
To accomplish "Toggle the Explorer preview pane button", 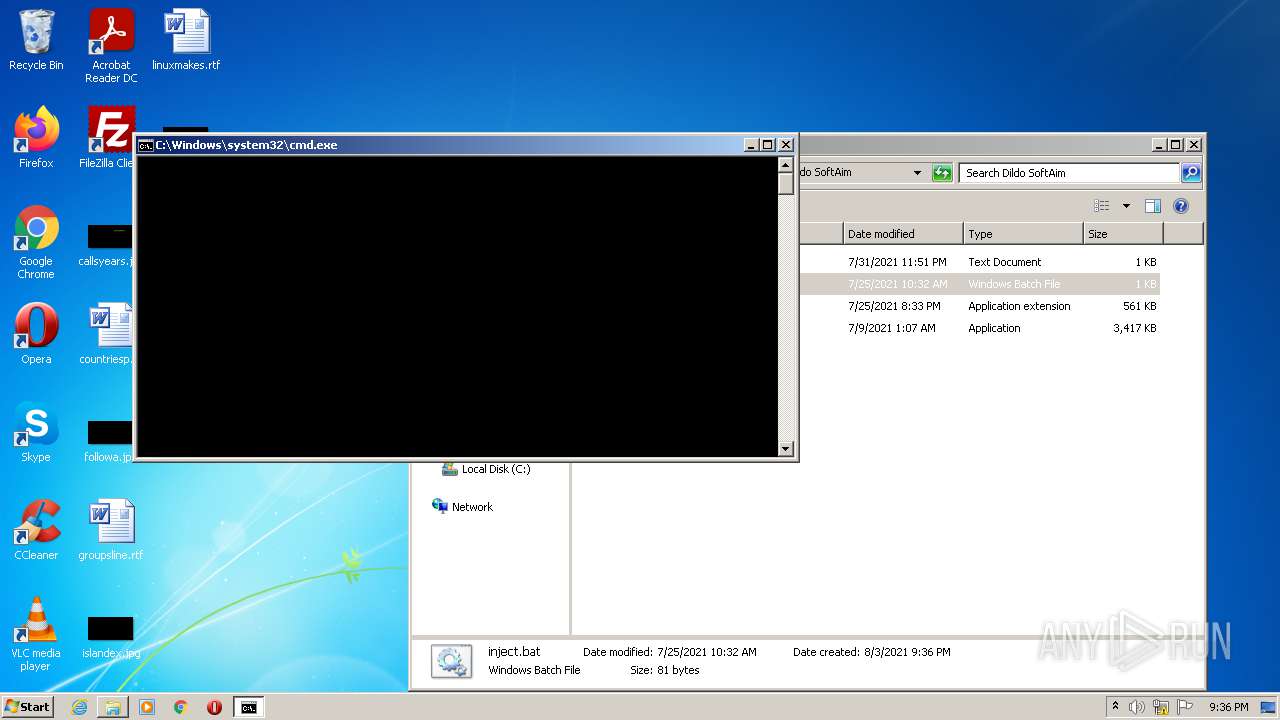I will pyautogui.click(x=1153, y=206).
